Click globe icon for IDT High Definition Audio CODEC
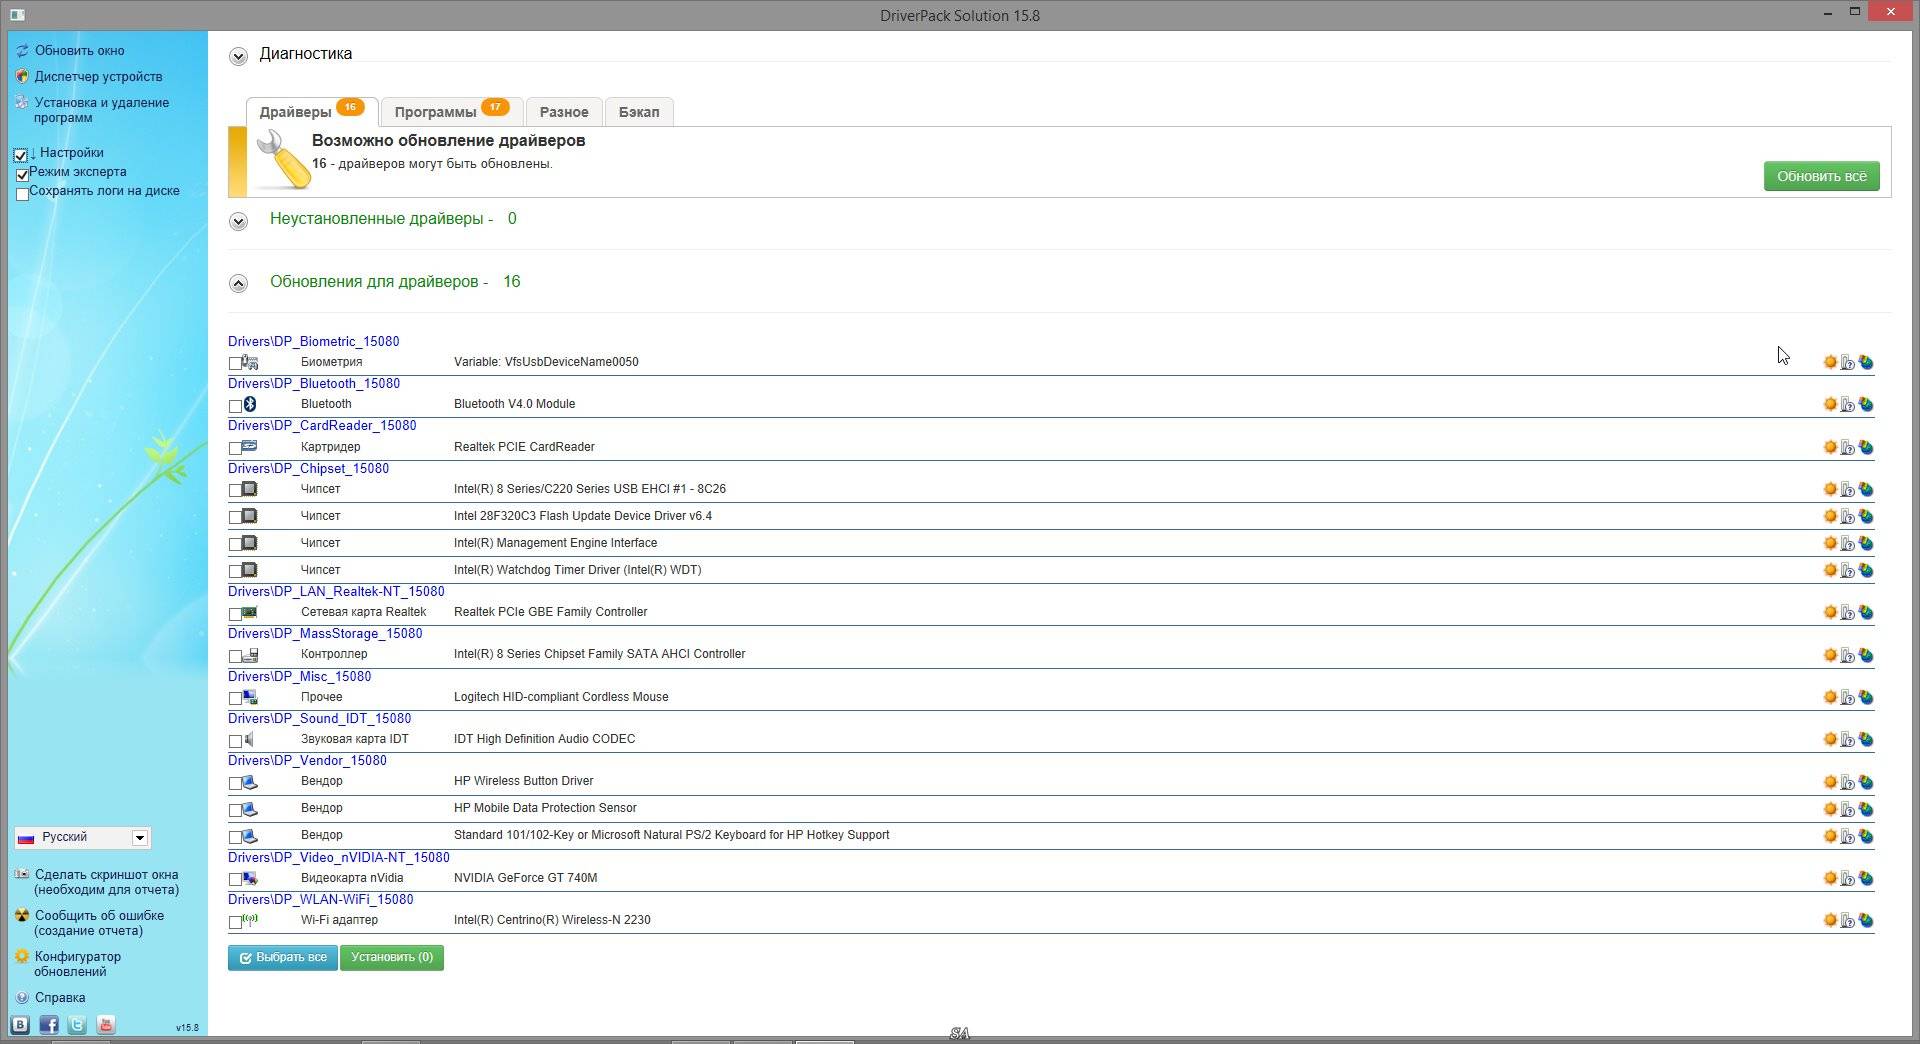1920x1044 pixels. pos(1866,740)
